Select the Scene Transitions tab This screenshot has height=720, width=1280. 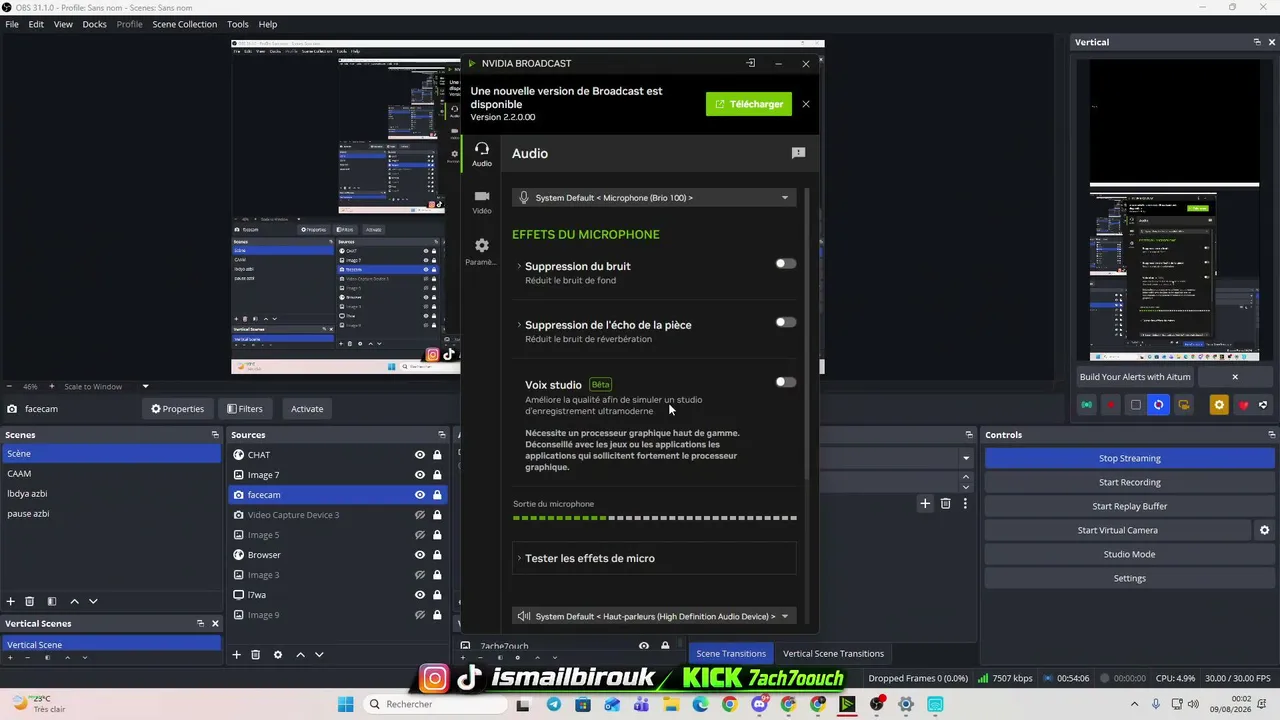[x=731, y=654]
